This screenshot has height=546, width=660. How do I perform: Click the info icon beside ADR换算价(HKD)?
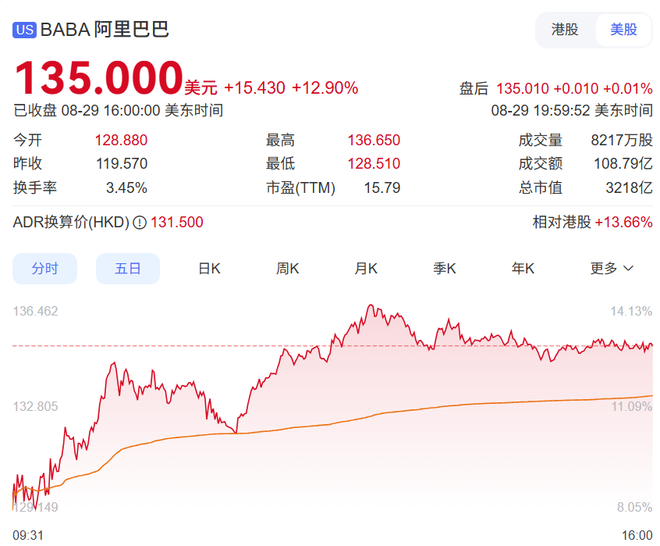tap(140, 223)
